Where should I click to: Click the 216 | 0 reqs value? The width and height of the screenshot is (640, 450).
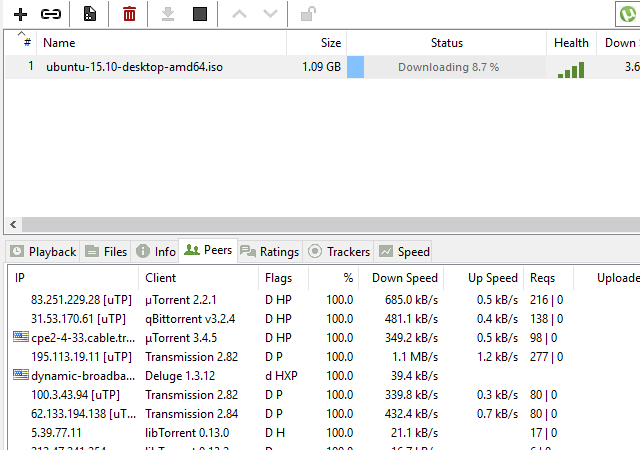tap(547, 300)
